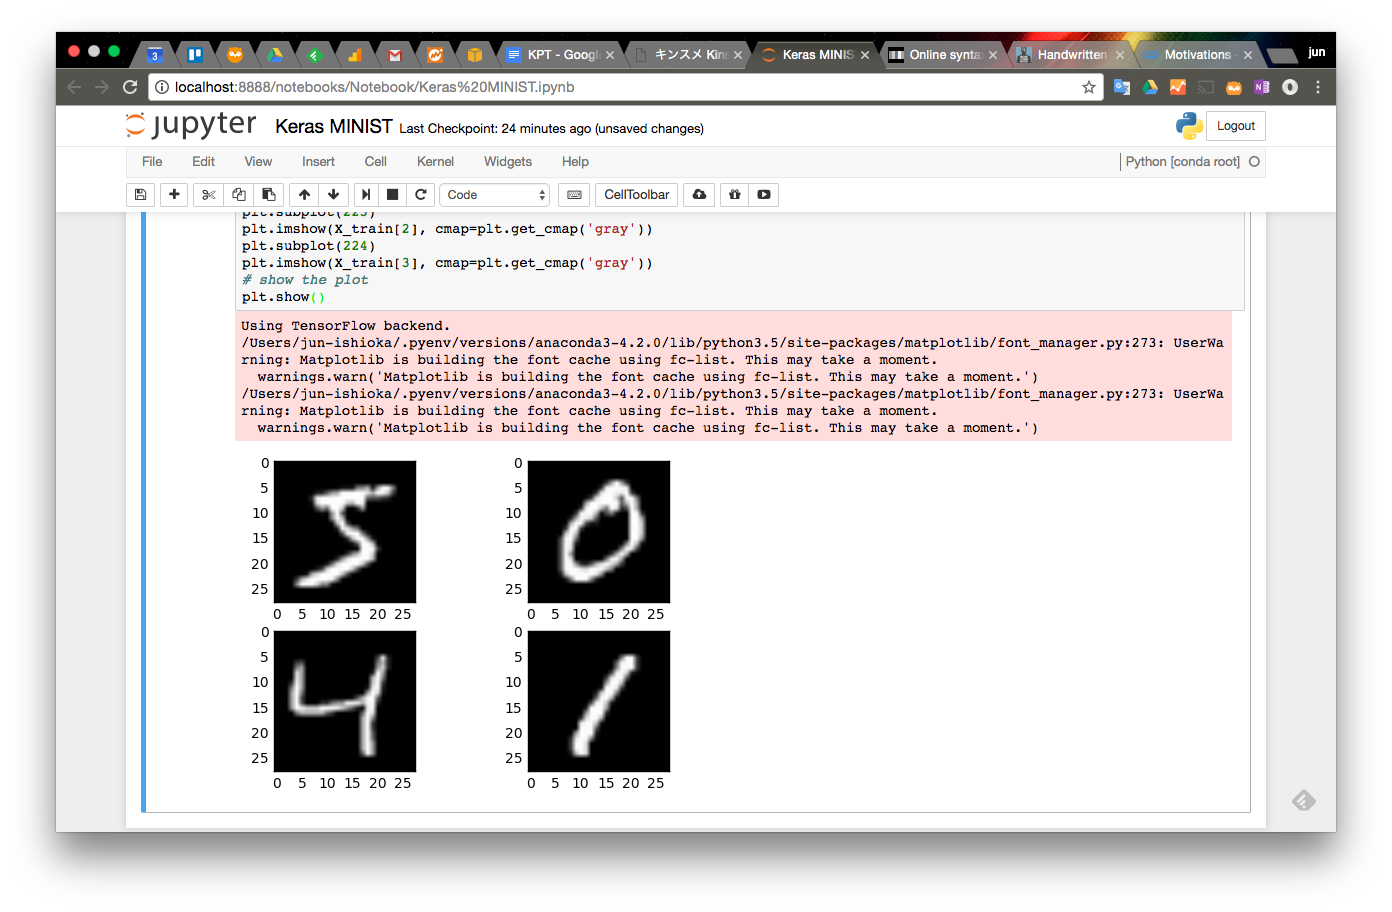
Task: Click the handwritten digit 1 plot
Action: [599, 701]
